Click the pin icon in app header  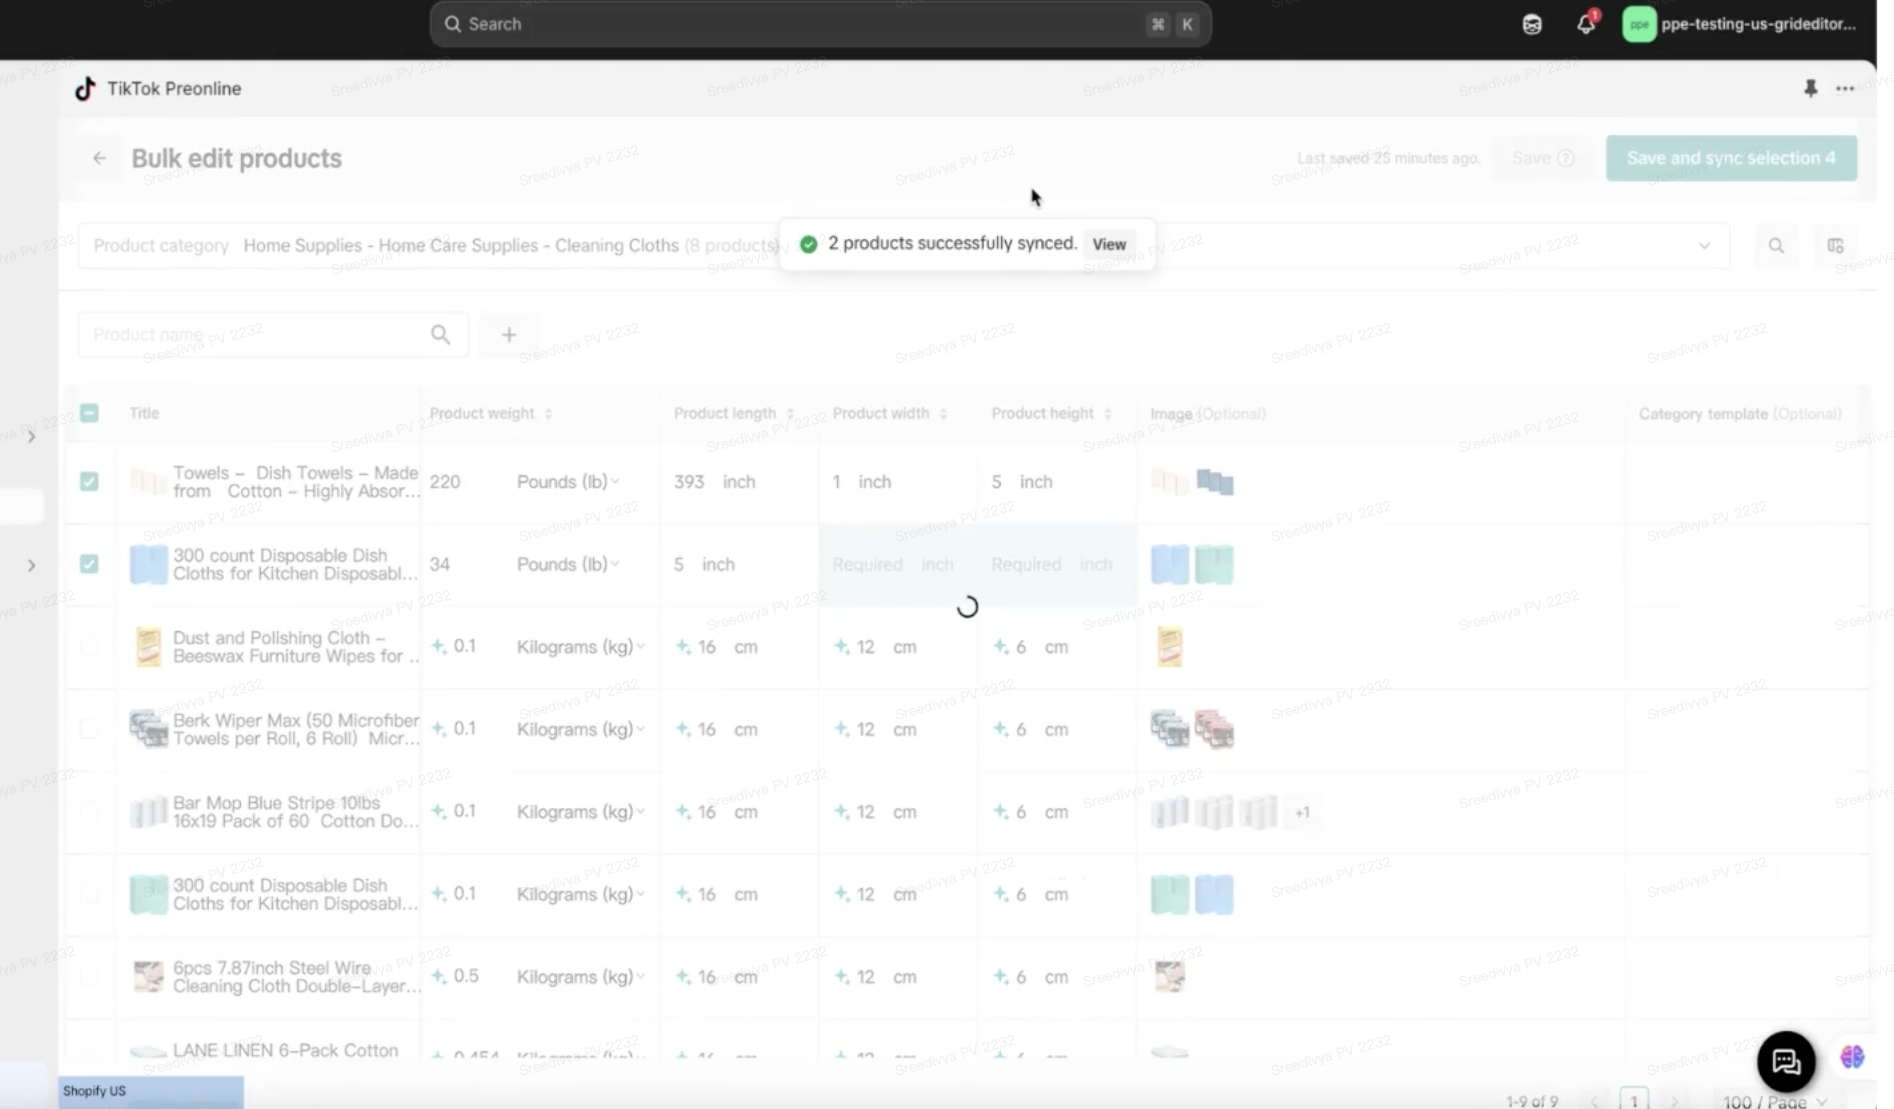pos(1810,89)
